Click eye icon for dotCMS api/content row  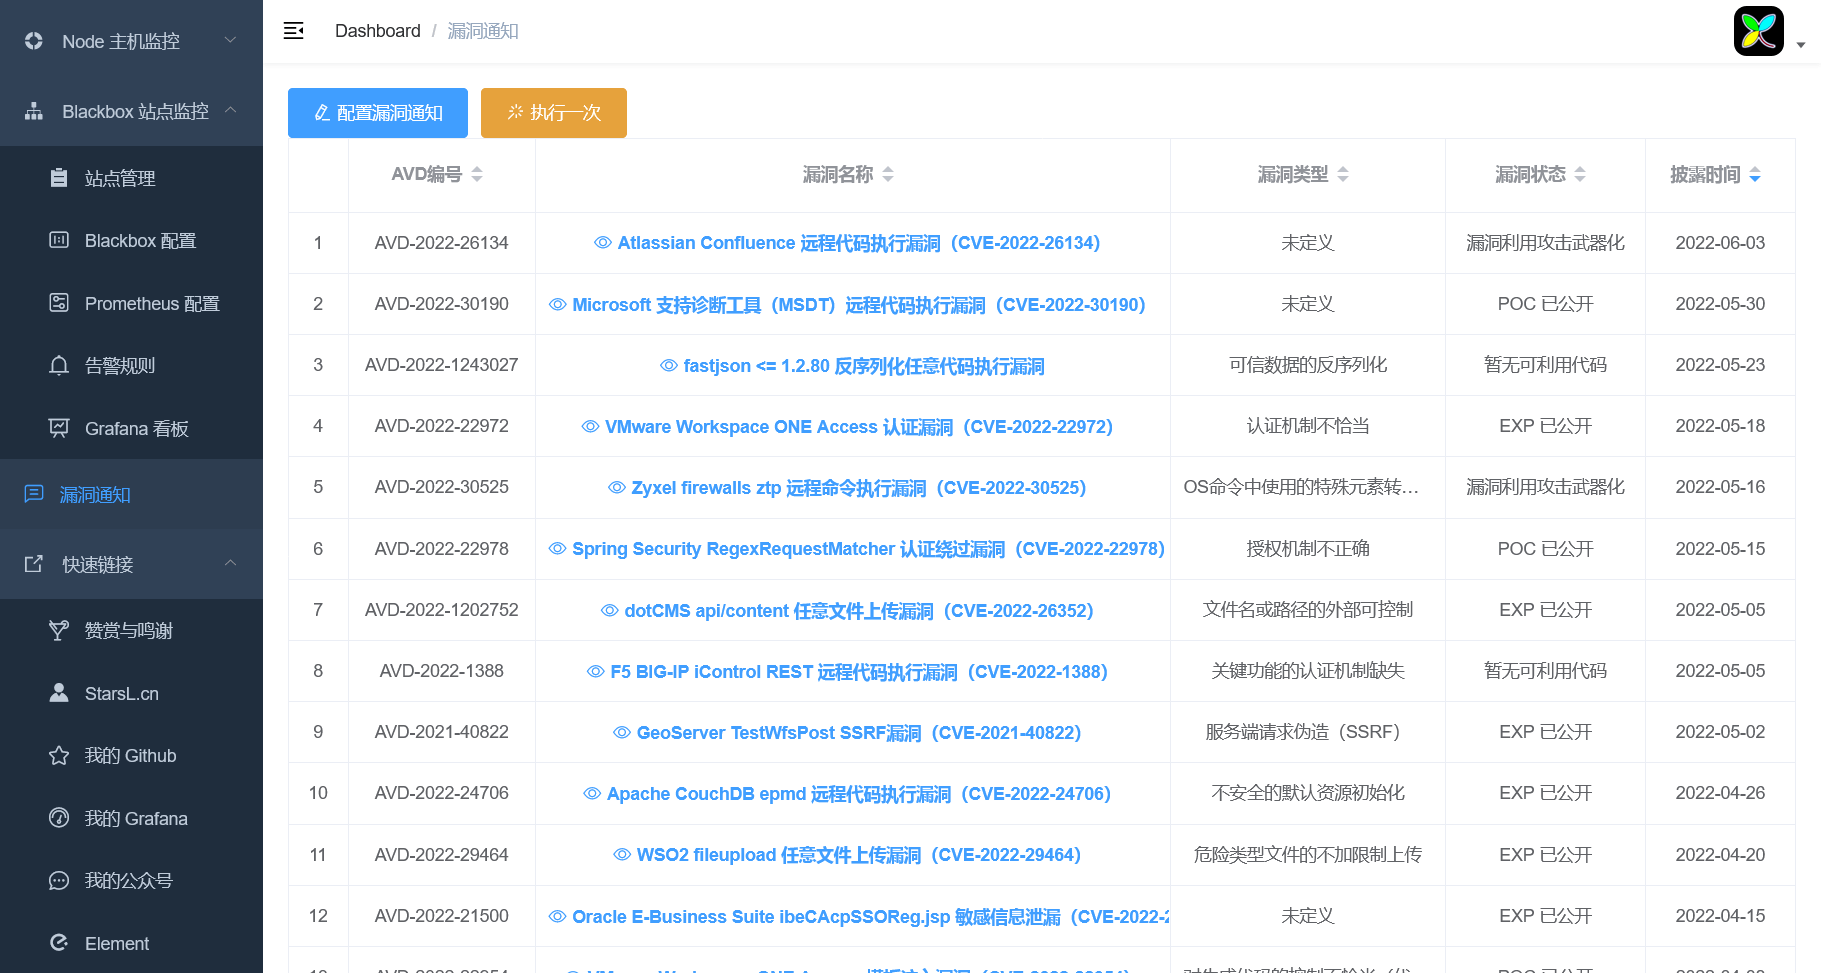610,611
